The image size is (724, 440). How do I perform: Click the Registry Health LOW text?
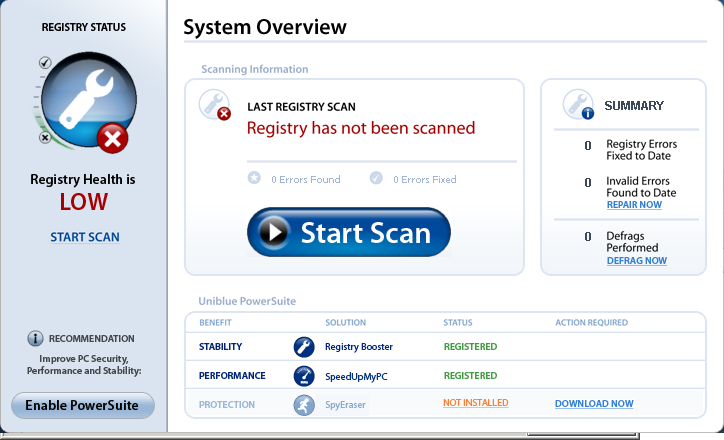tap(83, 203)
